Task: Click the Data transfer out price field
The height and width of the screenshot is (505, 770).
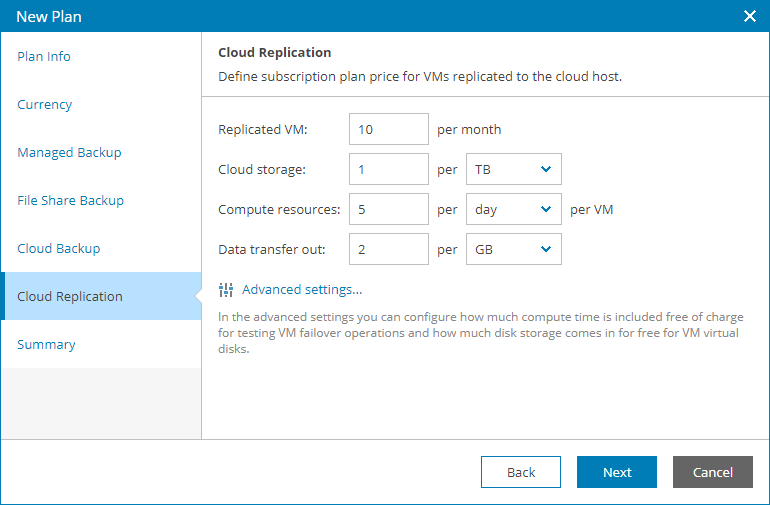Action: coord(389,249)
